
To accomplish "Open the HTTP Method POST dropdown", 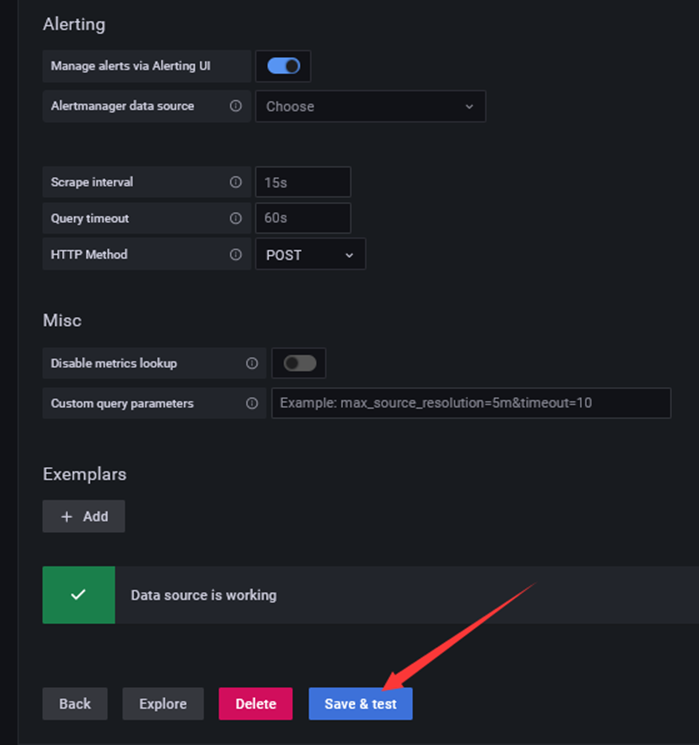I will tap(311, 255).
